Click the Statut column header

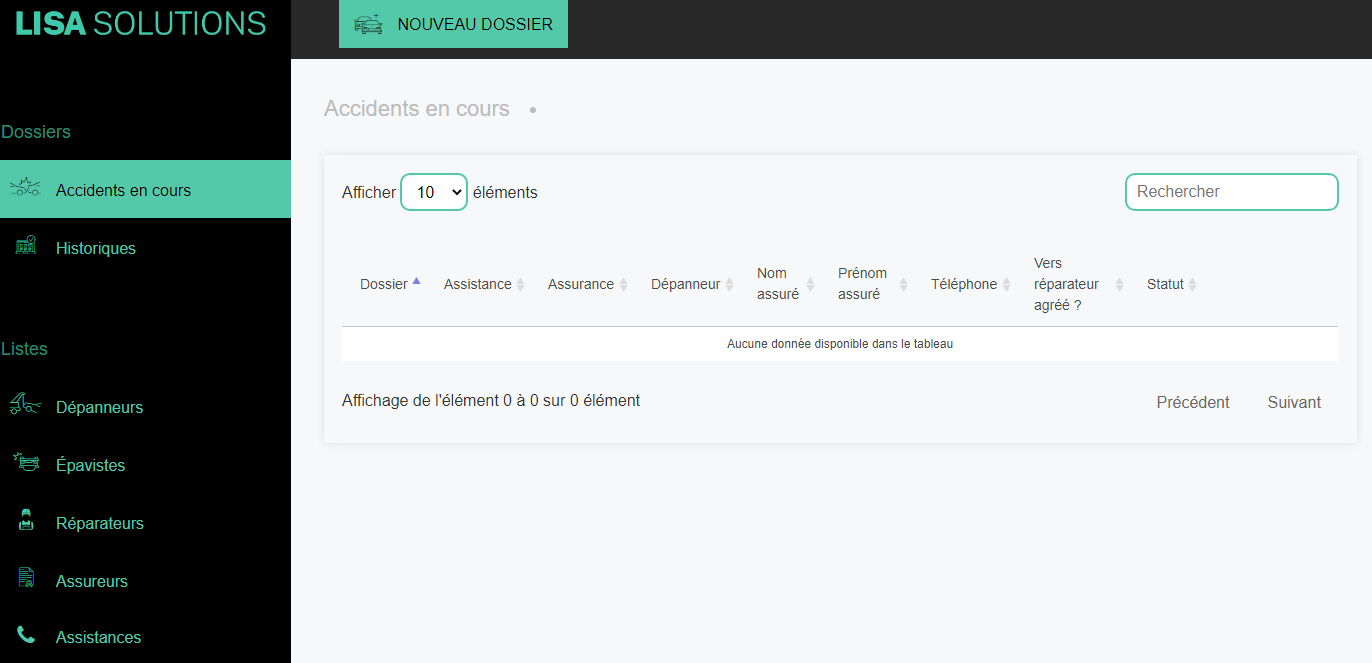[x=1165, y=284]
